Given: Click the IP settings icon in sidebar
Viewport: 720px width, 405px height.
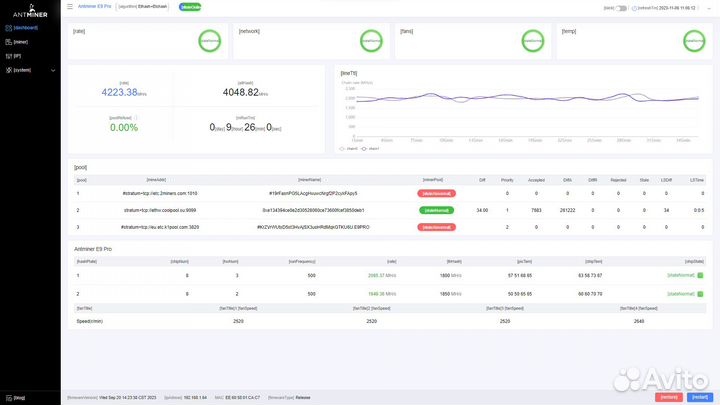Looking at the screenshot, I should (9, 56).
